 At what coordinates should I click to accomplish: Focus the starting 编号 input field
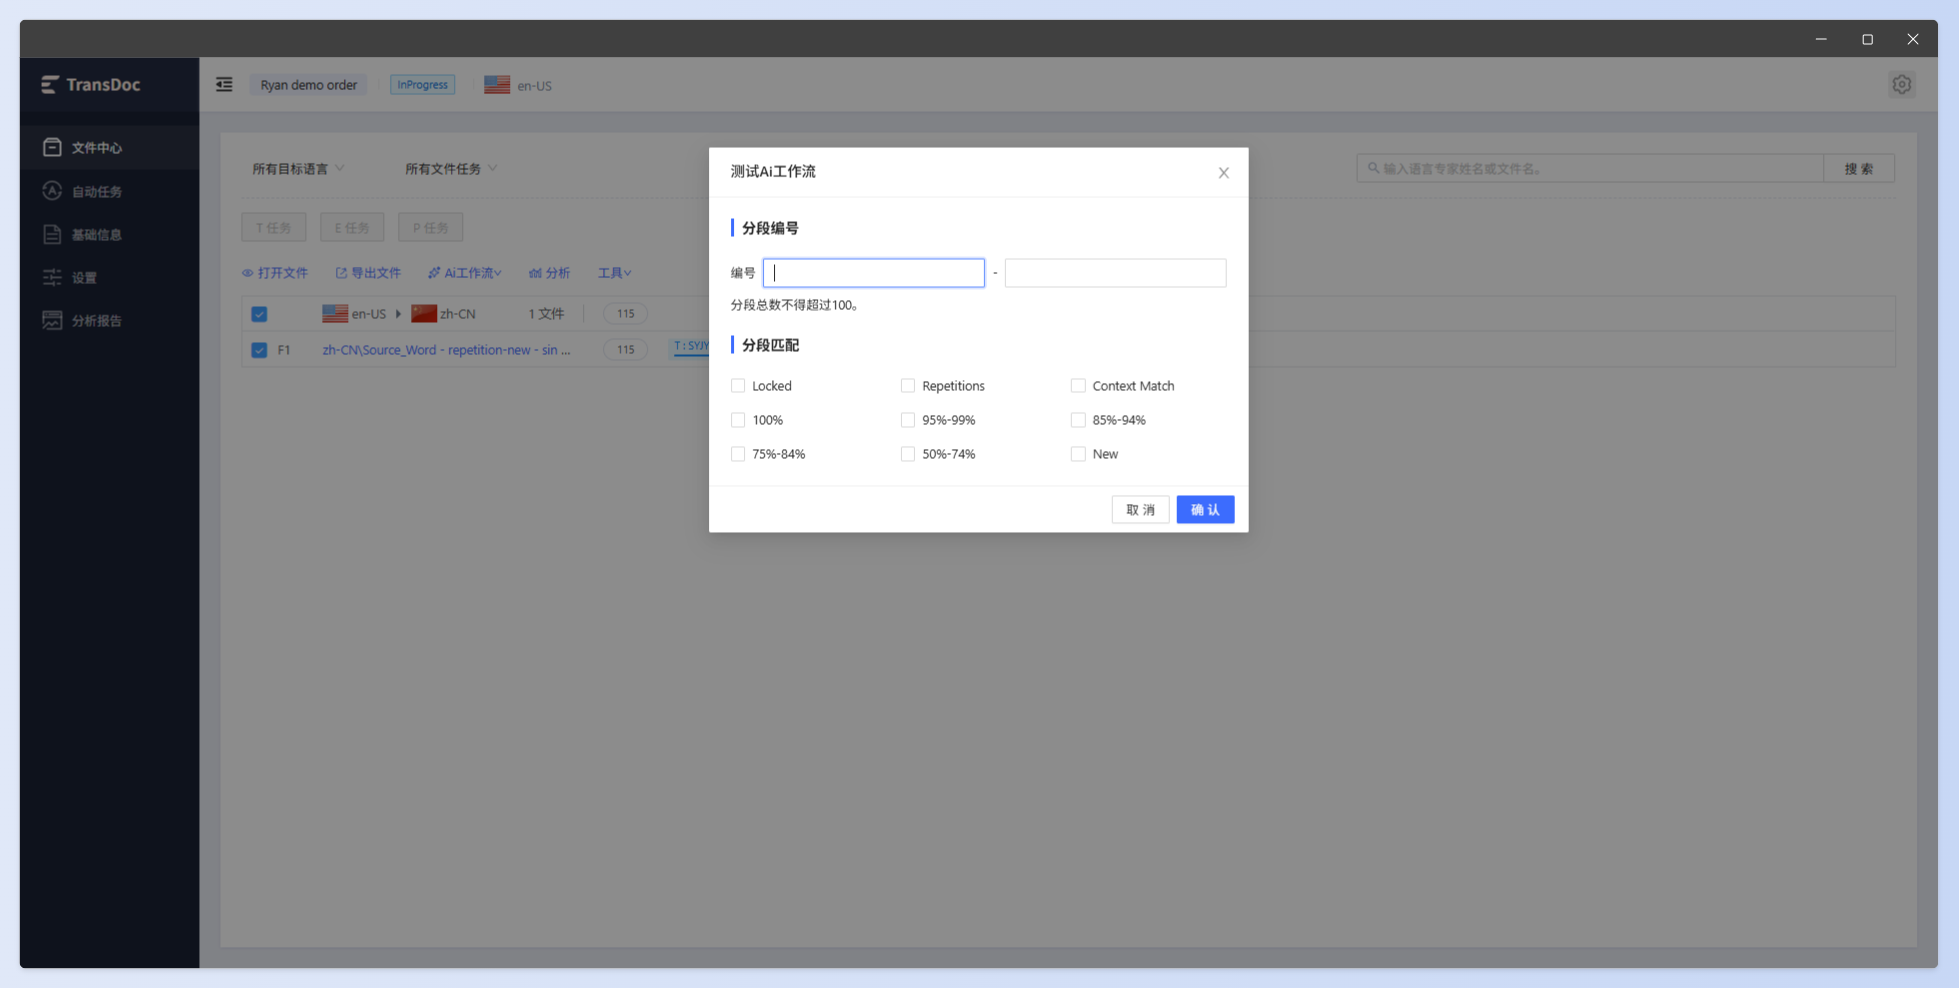tap(874, 273)
